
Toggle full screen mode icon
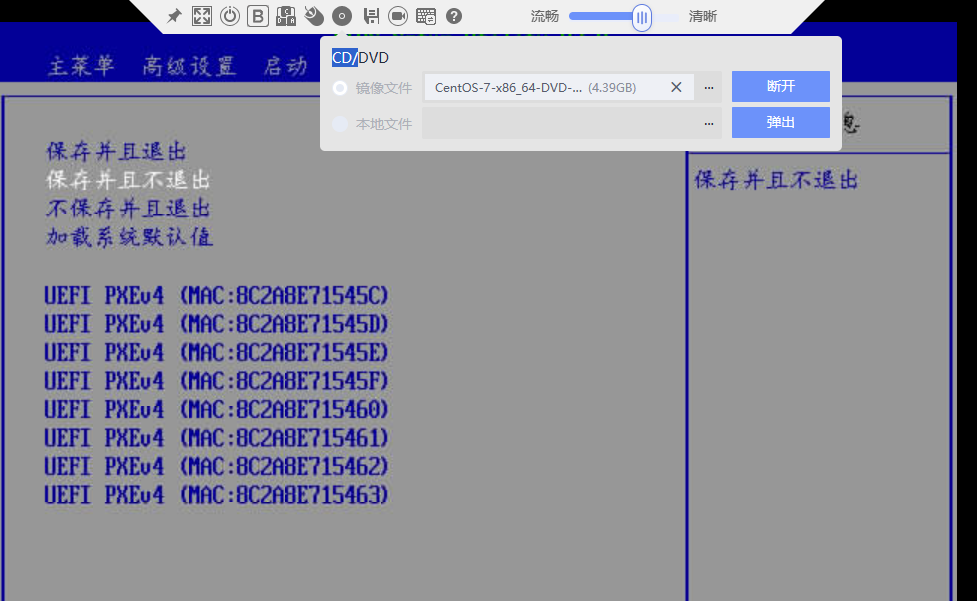click(202, 16)
